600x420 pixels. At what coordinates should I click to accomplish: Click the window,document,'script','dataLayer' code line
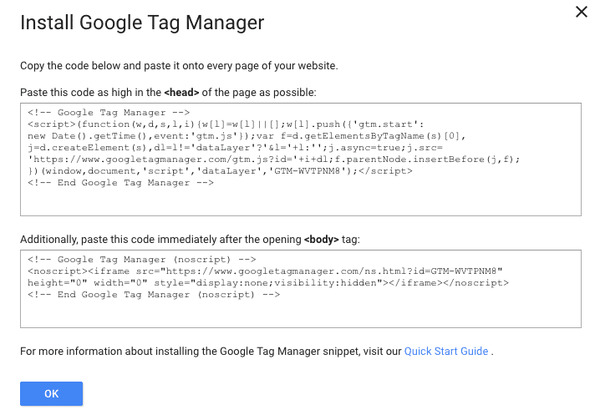pos(220,171)
